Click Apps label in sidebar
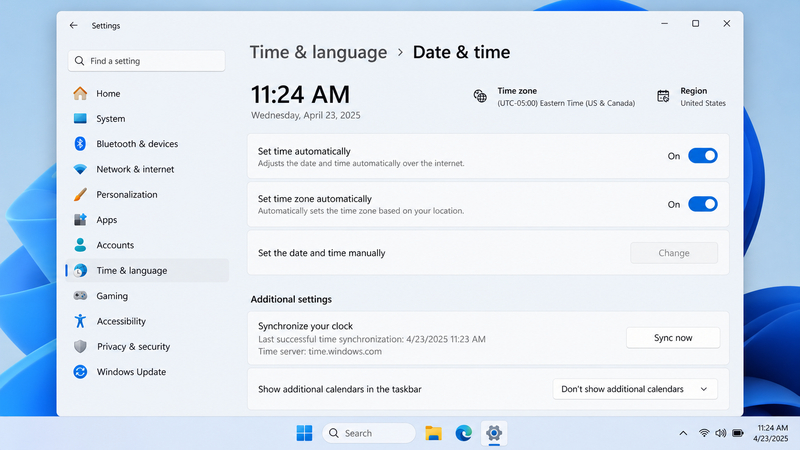 [107, 220]
